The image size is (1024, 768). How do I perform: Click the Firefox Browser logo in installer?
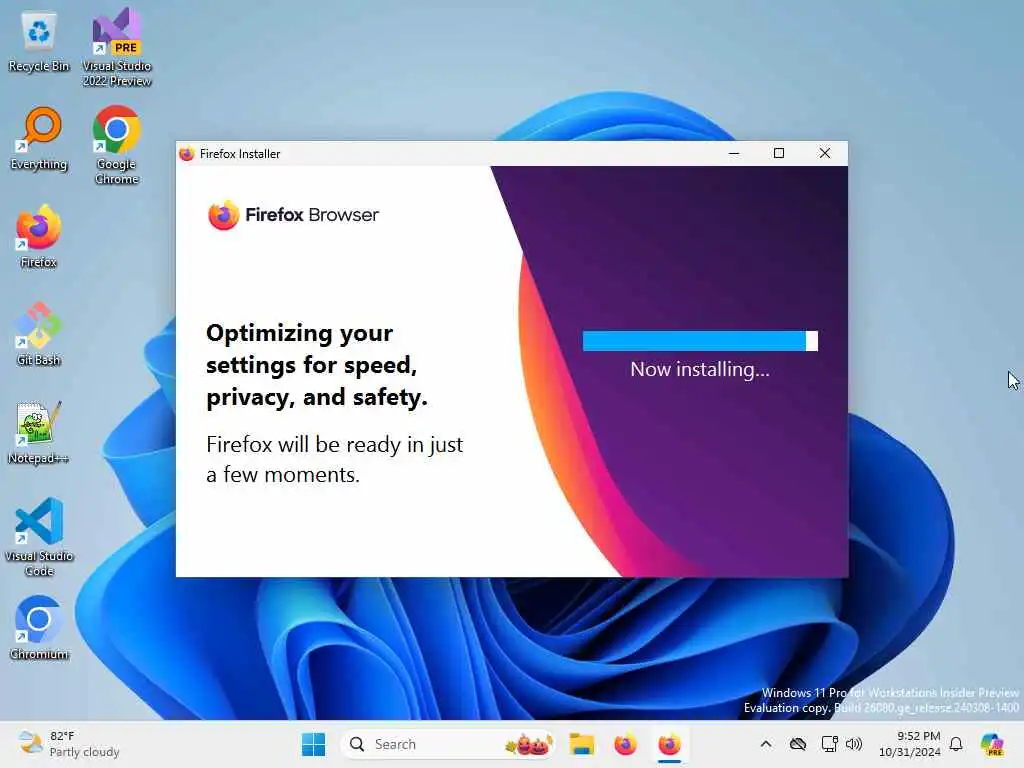pos(293,215)
